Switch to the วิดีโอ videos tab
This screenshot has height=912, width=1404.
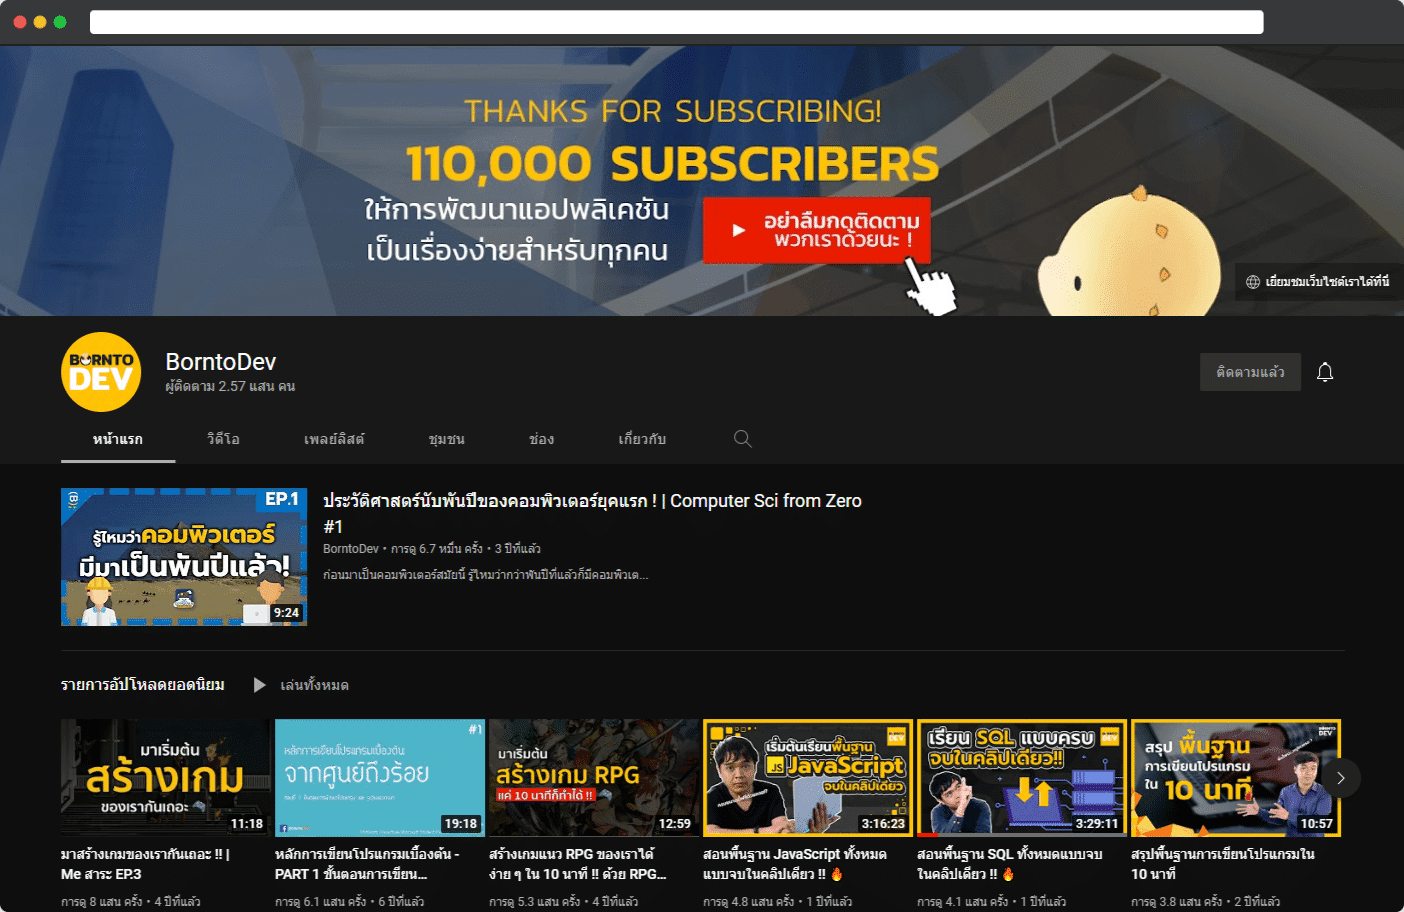(223, 439)
